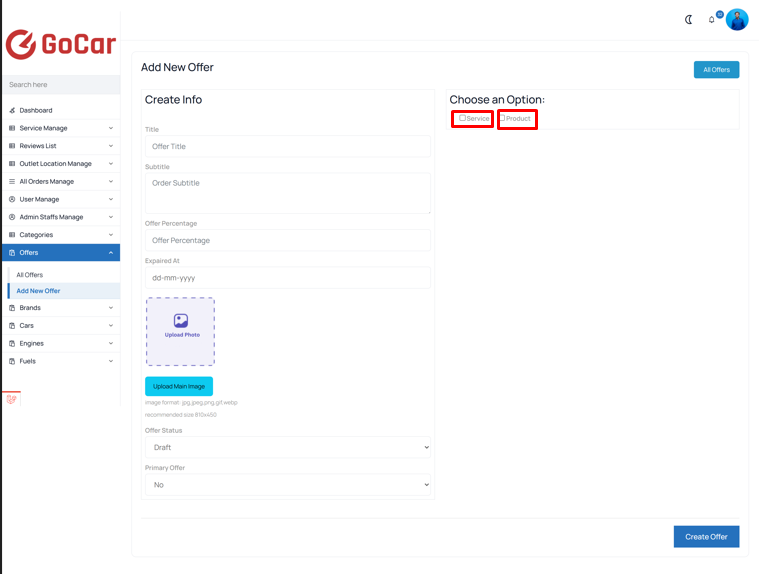Click the Categories sidebar icon

point(12,235)
